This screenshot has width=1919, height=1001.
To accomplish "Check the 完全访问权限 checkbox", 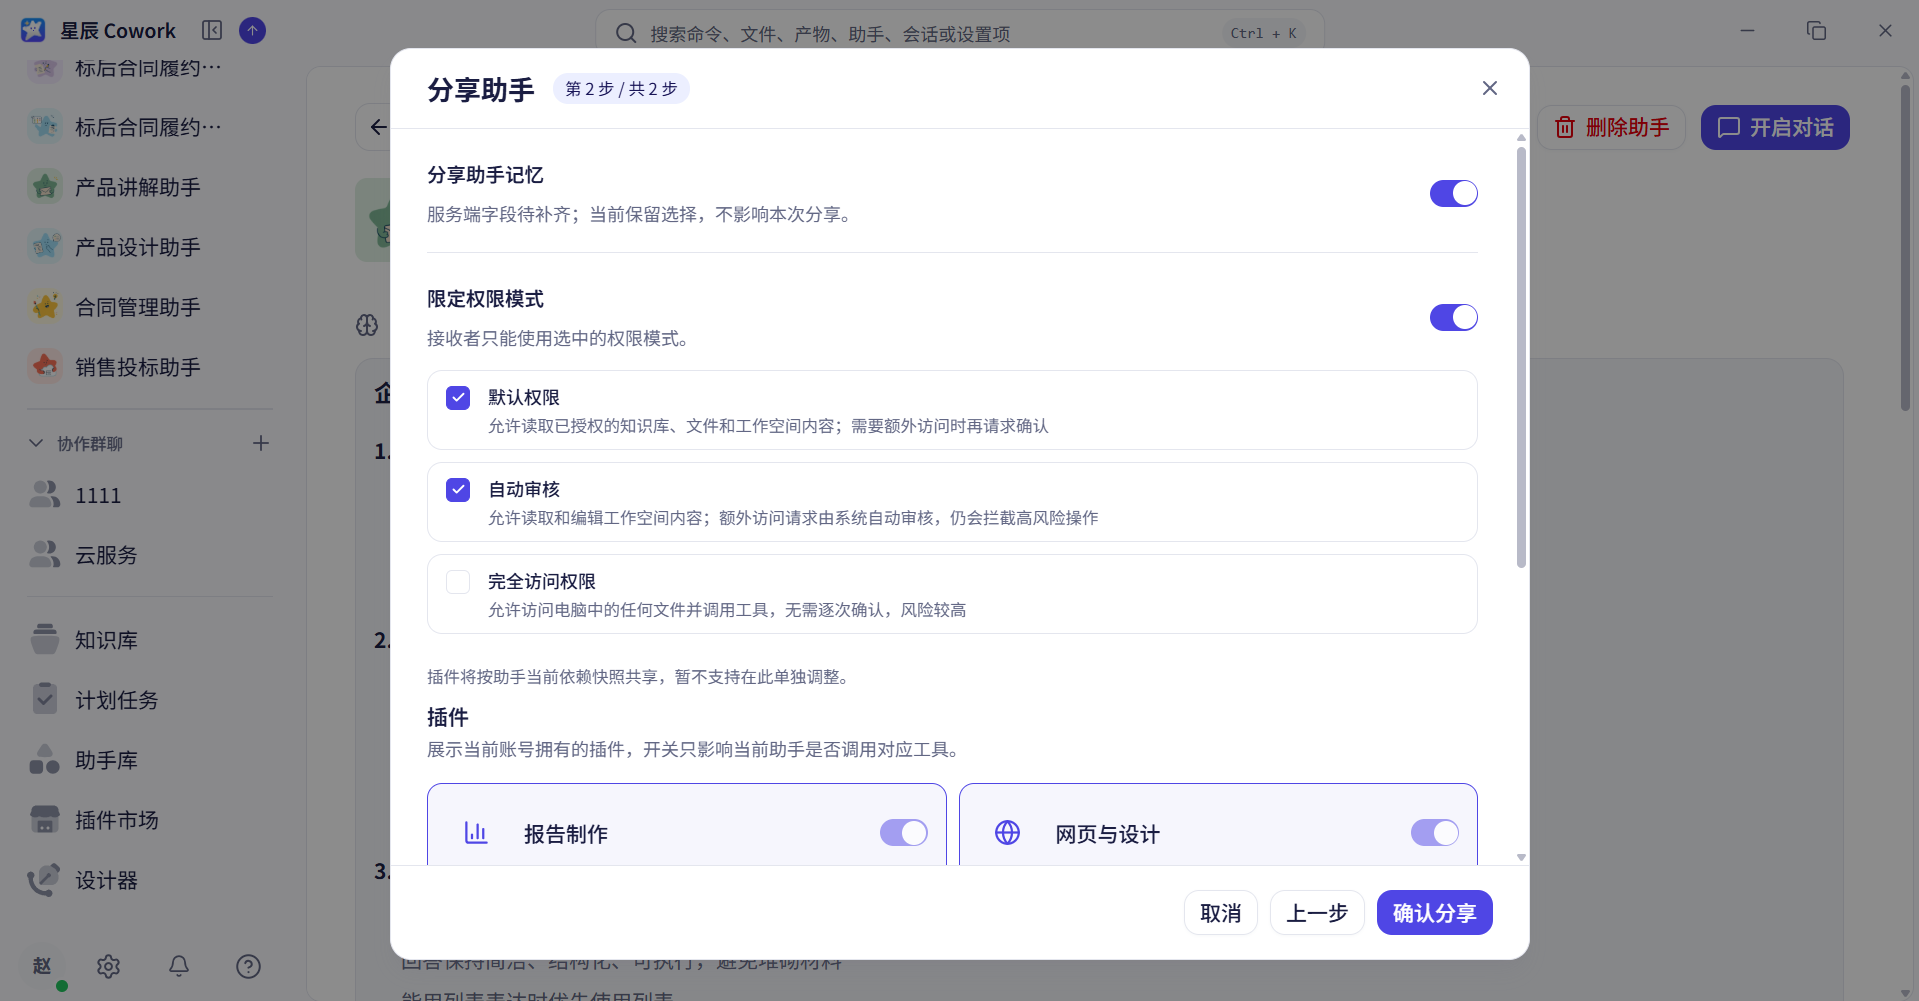I will [458, 582].
